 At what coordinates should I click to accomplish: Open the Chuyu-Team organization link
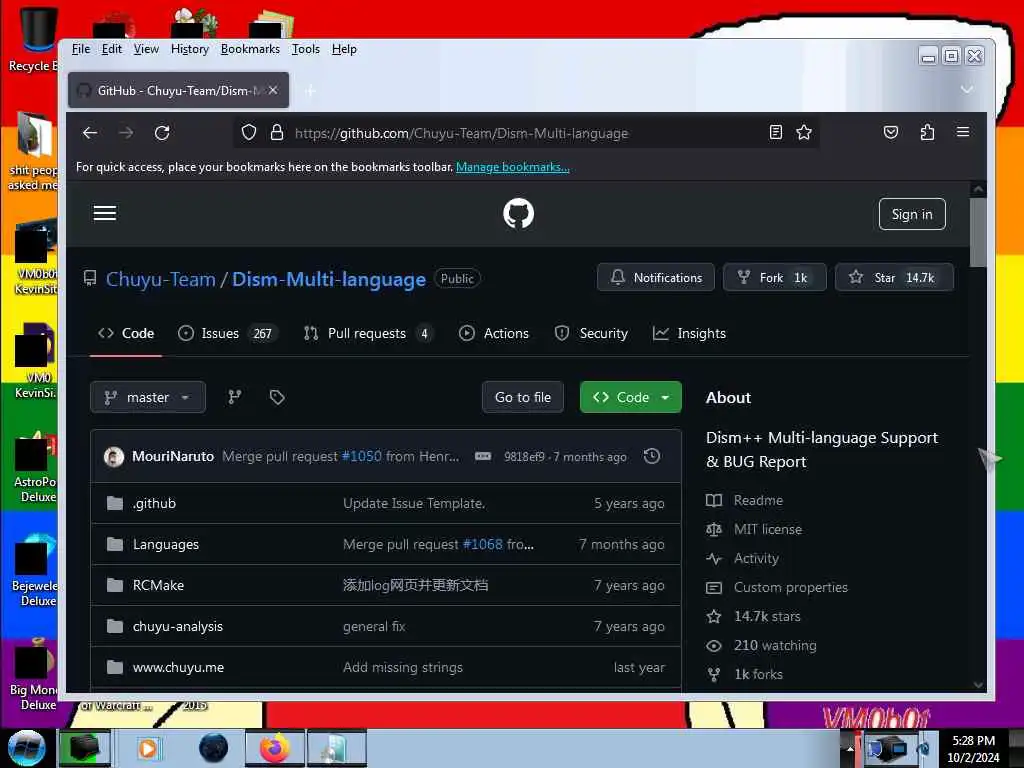(161, 279)
